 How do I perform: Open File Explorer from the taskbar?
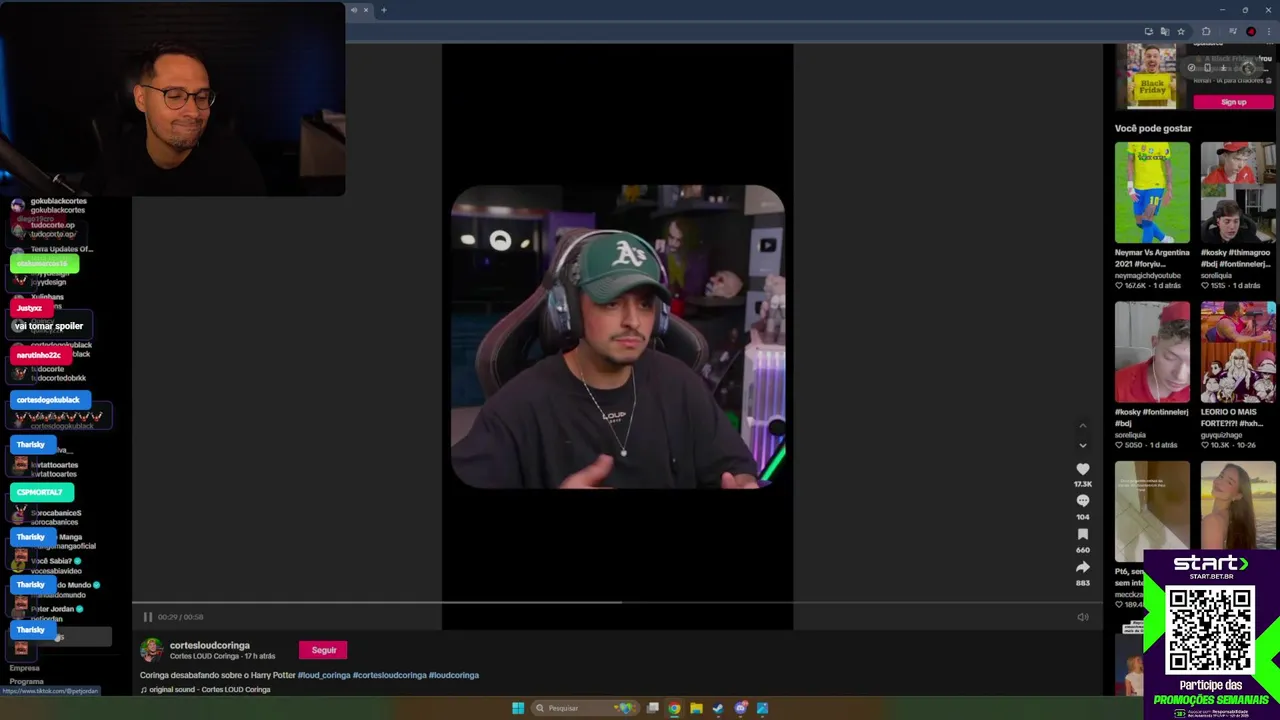pyautogui.click(x=696, y=708)
